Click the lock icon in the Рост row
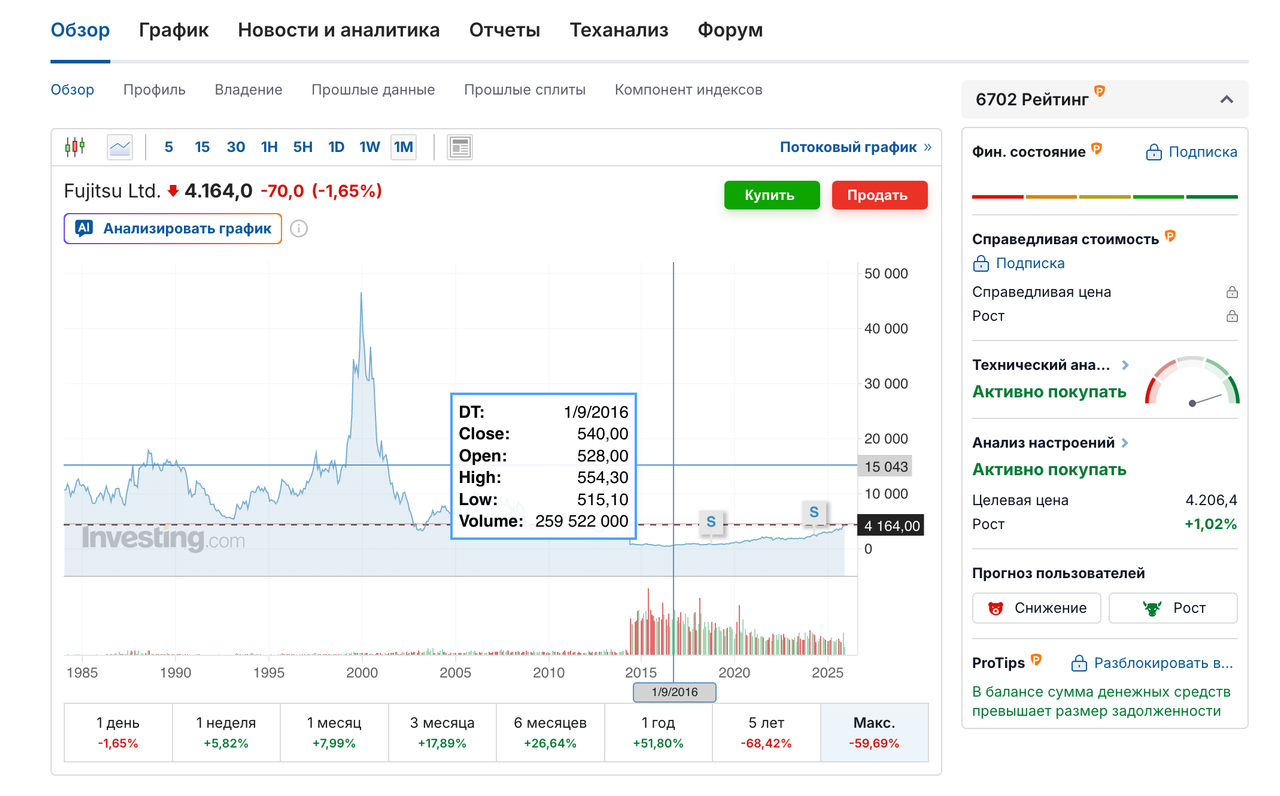 tap(1232, 316)
